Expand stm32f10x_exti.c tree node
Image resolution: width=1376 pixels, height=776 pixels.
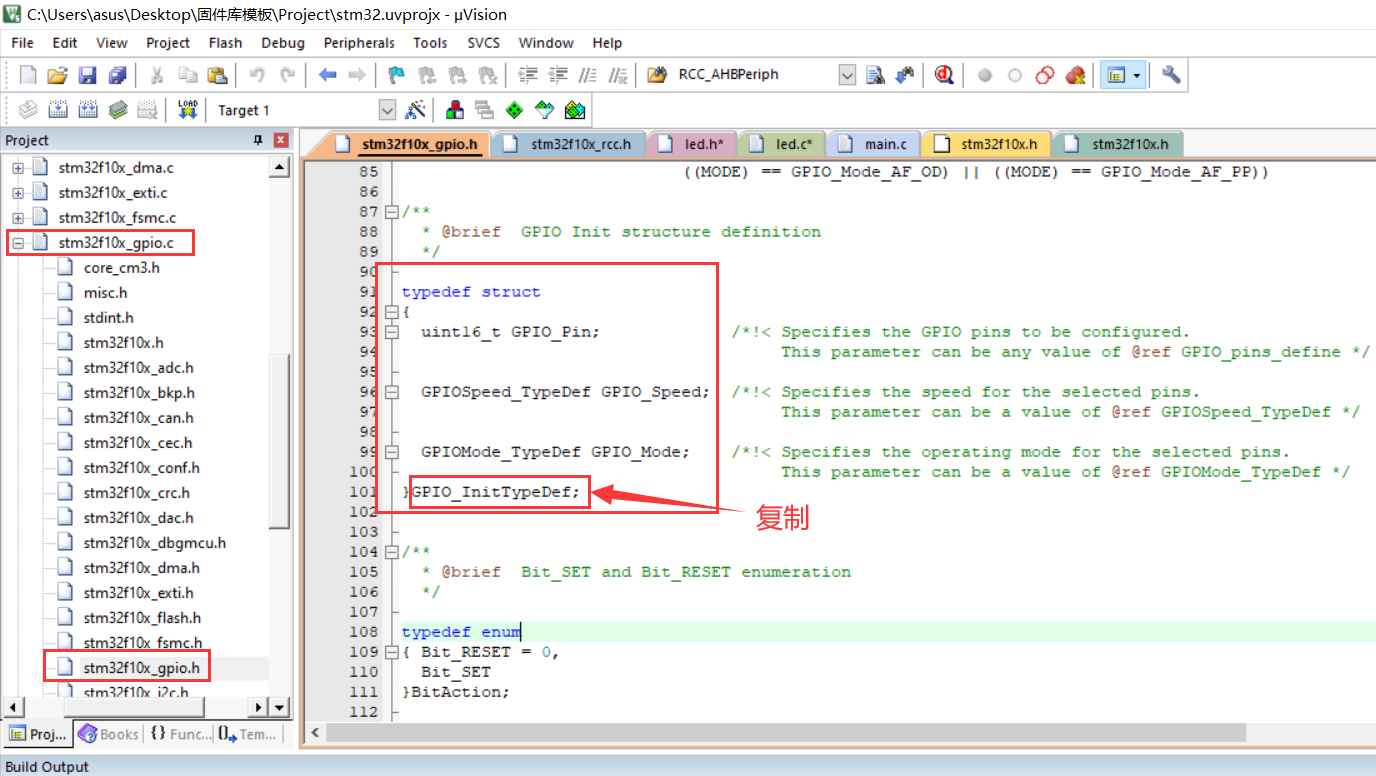pyautogui.click(x=18, y=193)
